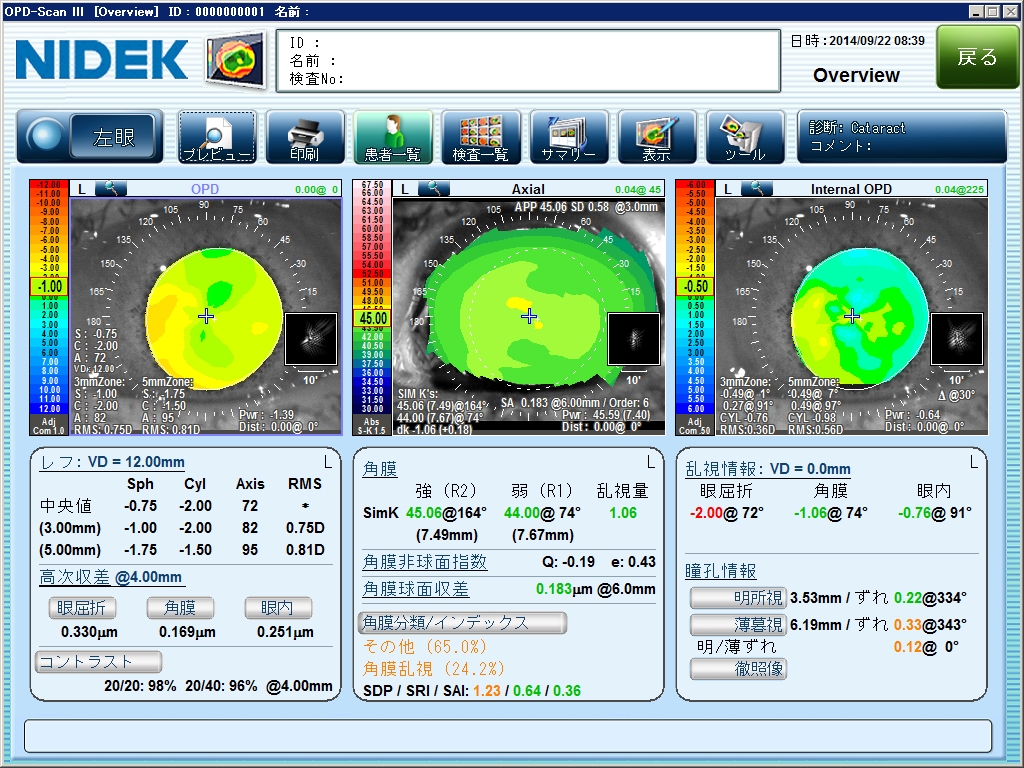Select the 薄暮視 mesopic pupil button

pos(737,625)
